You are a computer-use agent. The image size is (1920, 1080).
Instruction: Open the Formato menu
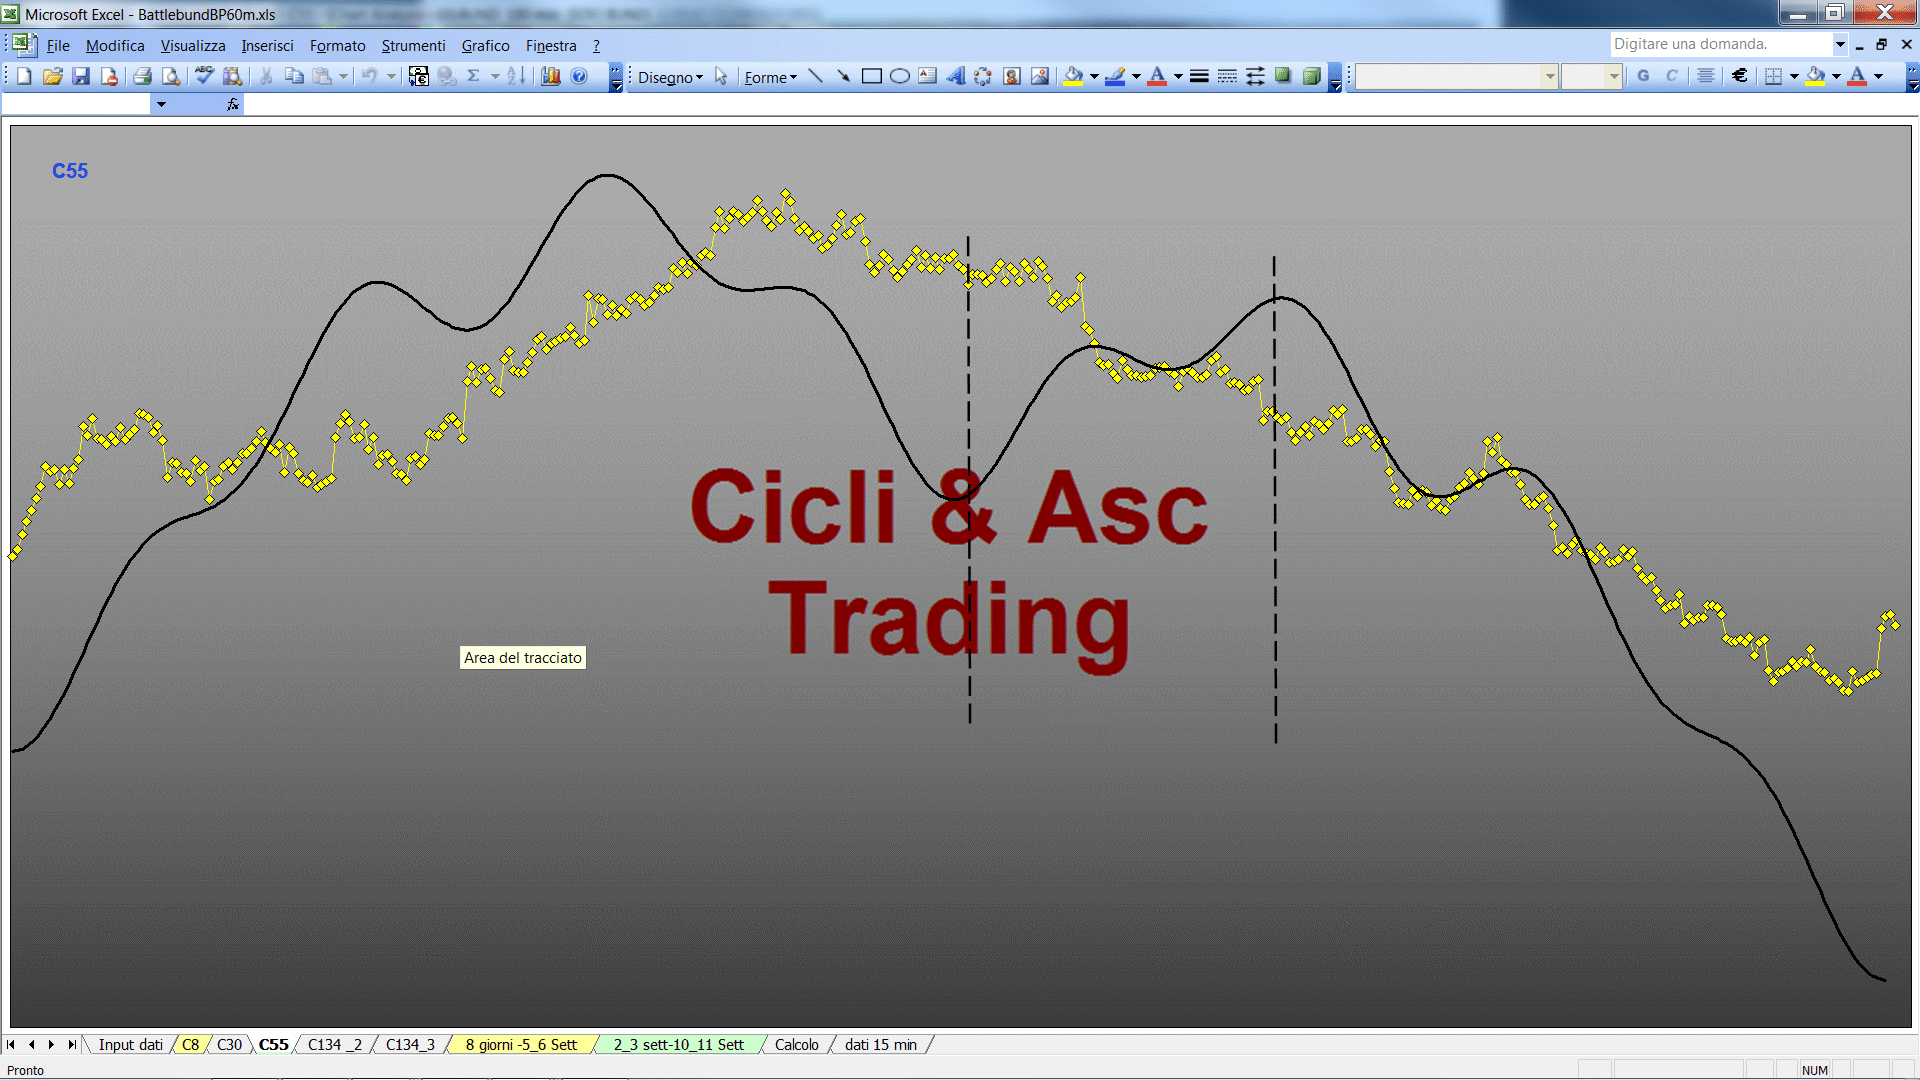(x=337, y=46)
